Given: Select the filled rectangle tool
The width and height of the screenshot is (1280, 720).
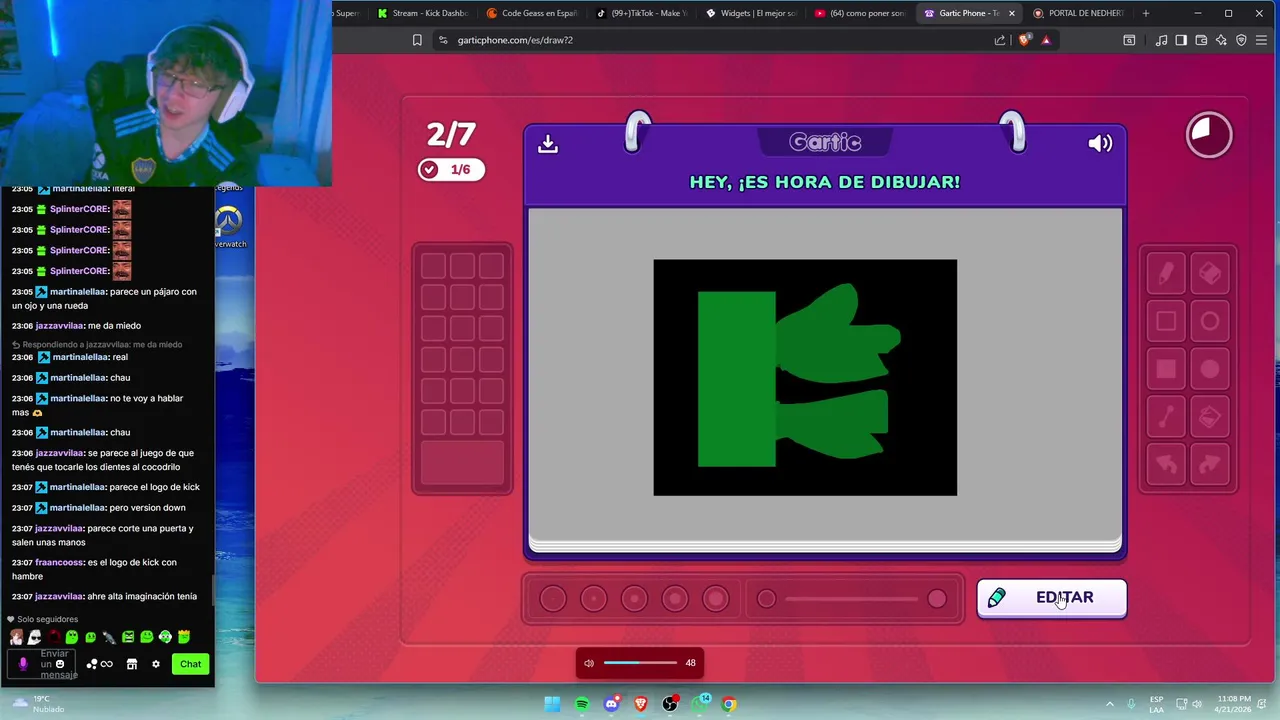Looking at the screenshot, I should coord(1166,369).
